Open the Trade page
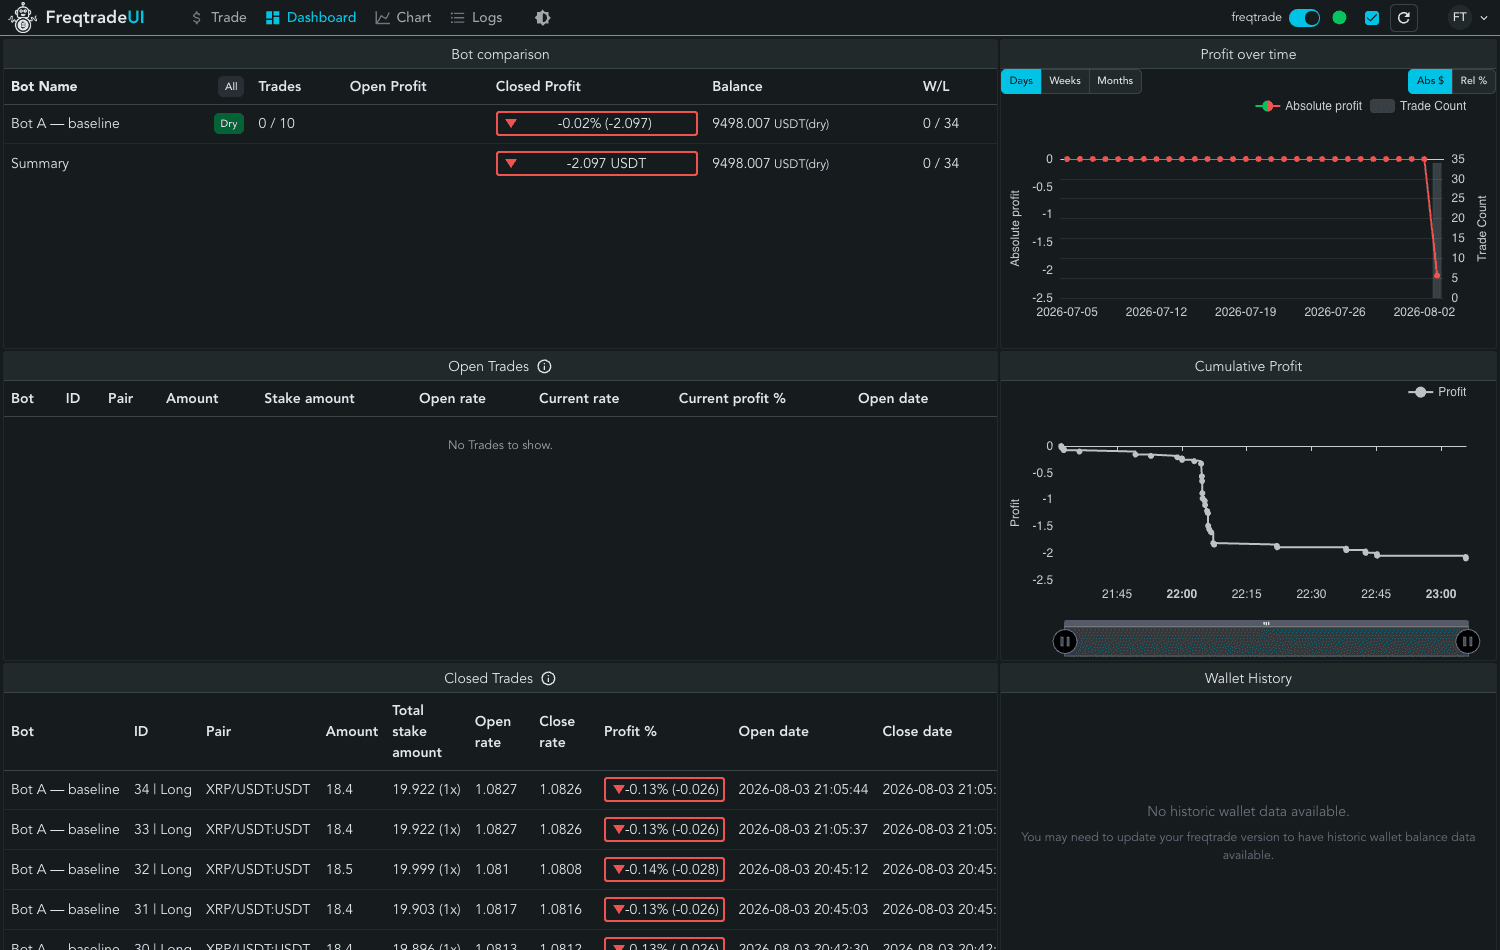The image size is (1500, 950). (219, 18)
